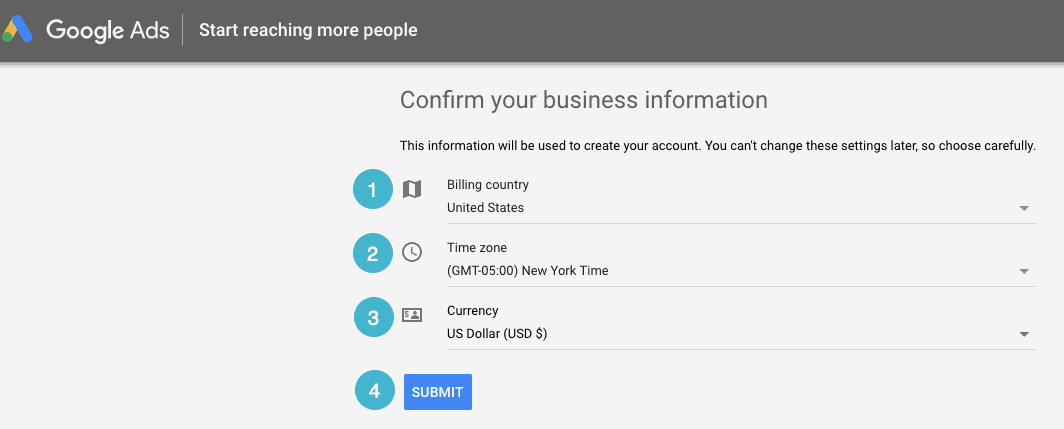Expand the Billing country dropdown arrow
The width and height of the screenshot is (1064, 429).
[1024, 208]
